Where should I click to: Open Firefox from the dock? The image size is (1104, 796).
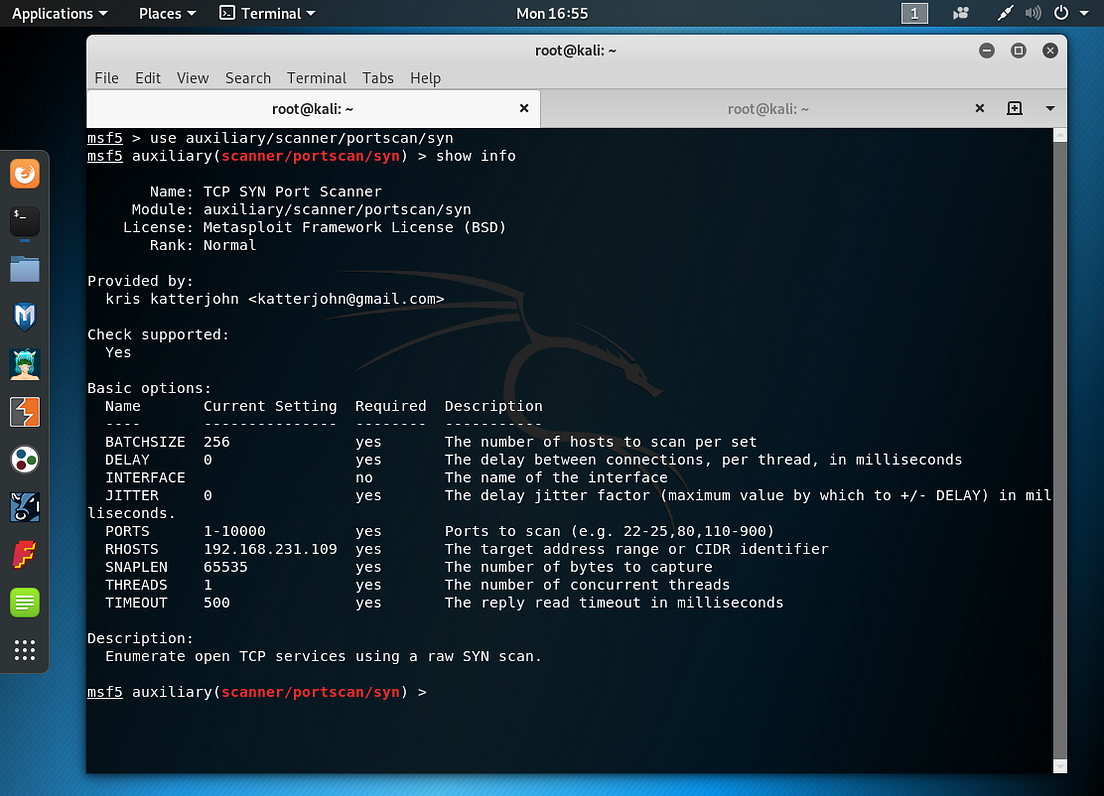[24, 173]
